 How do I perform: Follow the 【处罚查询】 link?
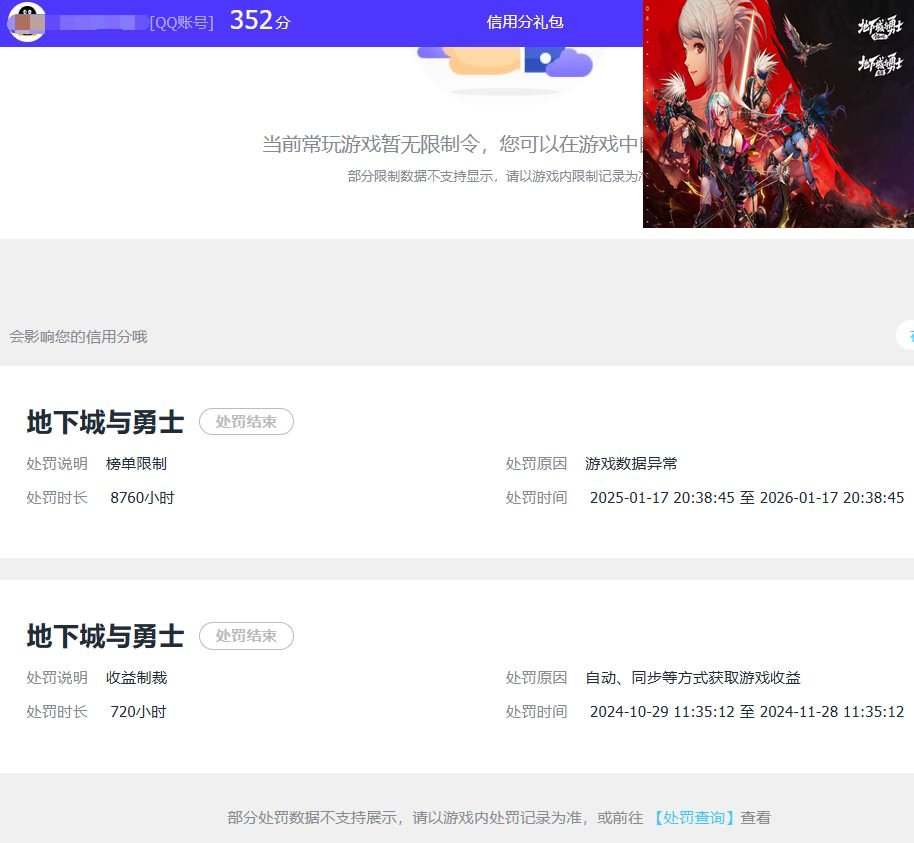[692, 817]
